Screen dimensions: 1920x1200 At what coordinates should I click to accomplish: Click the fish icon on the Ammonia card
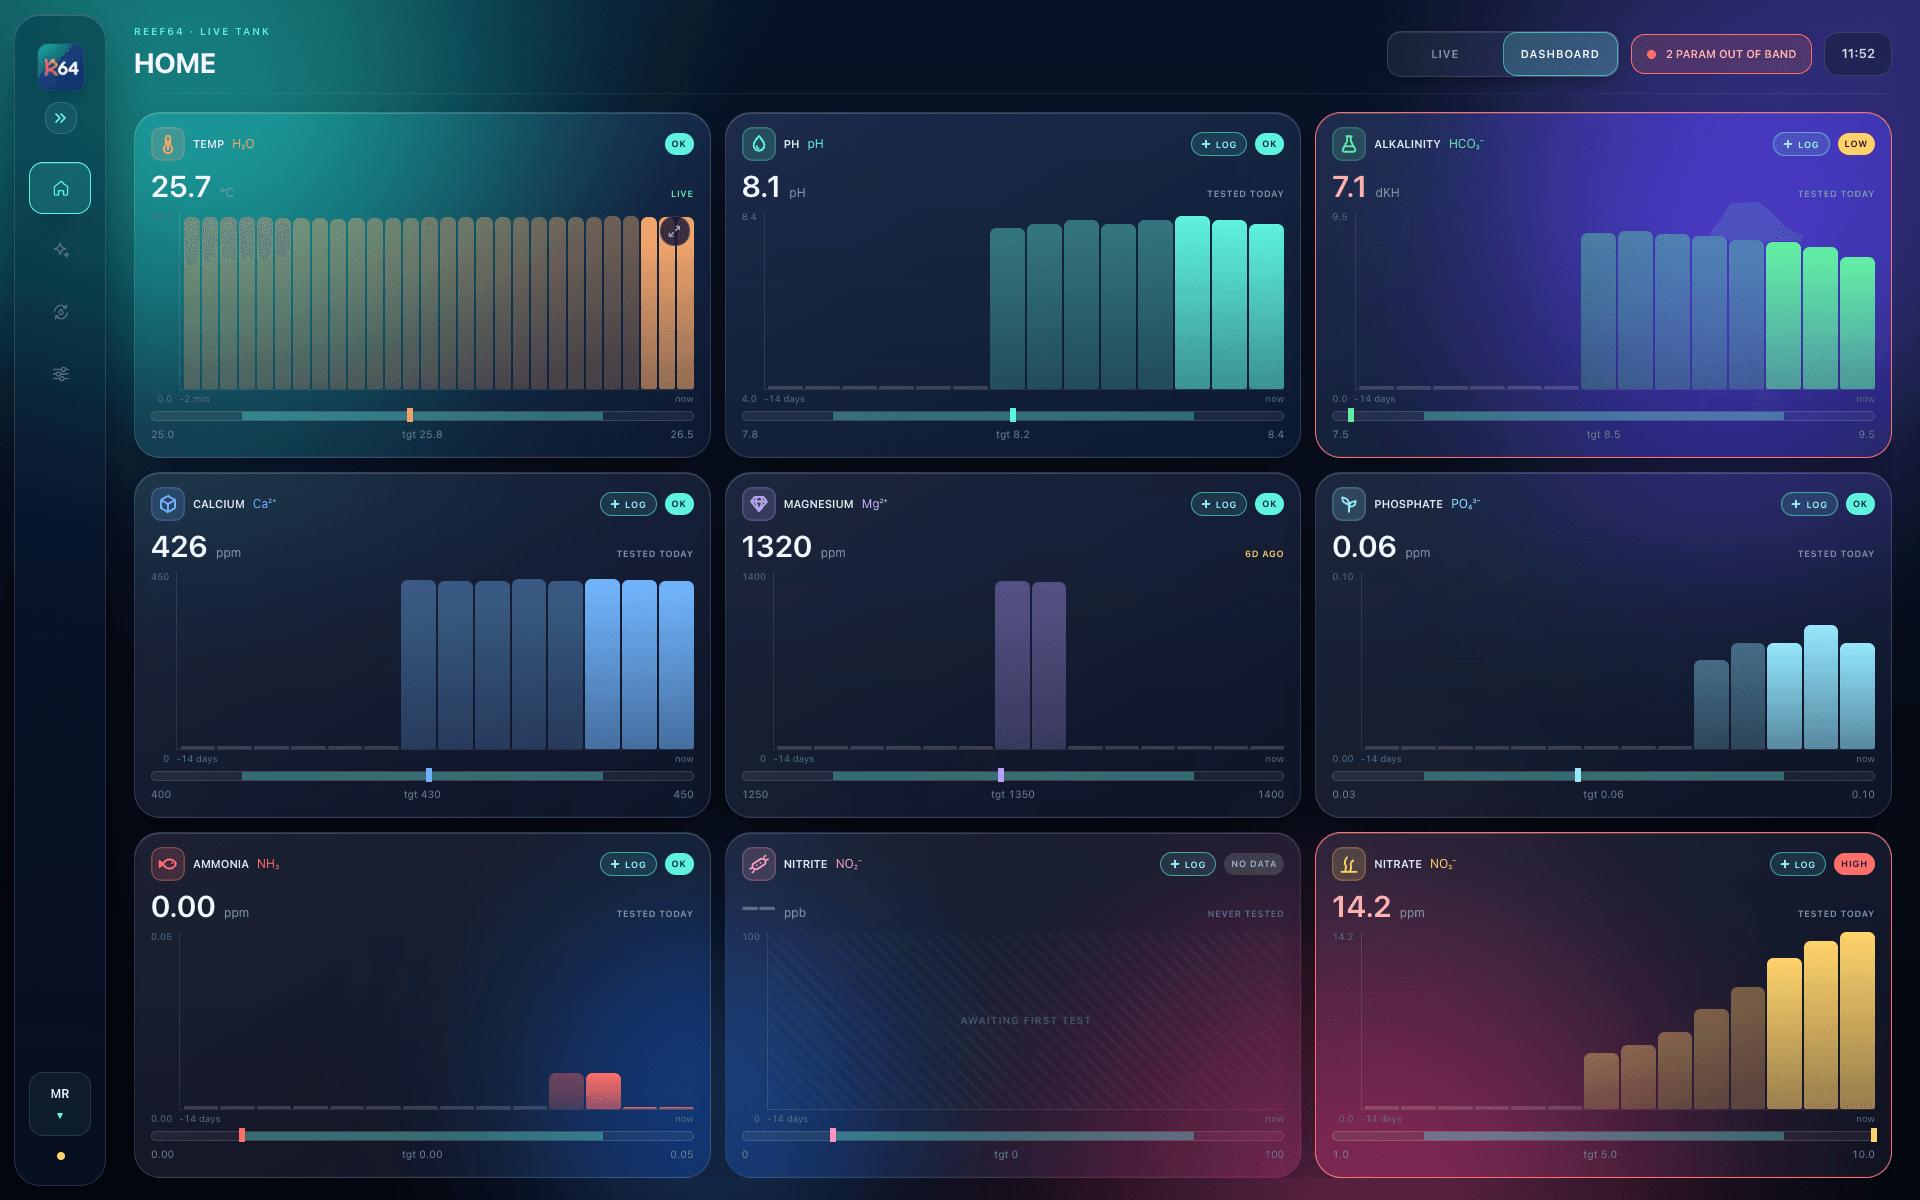pos(168,864)
